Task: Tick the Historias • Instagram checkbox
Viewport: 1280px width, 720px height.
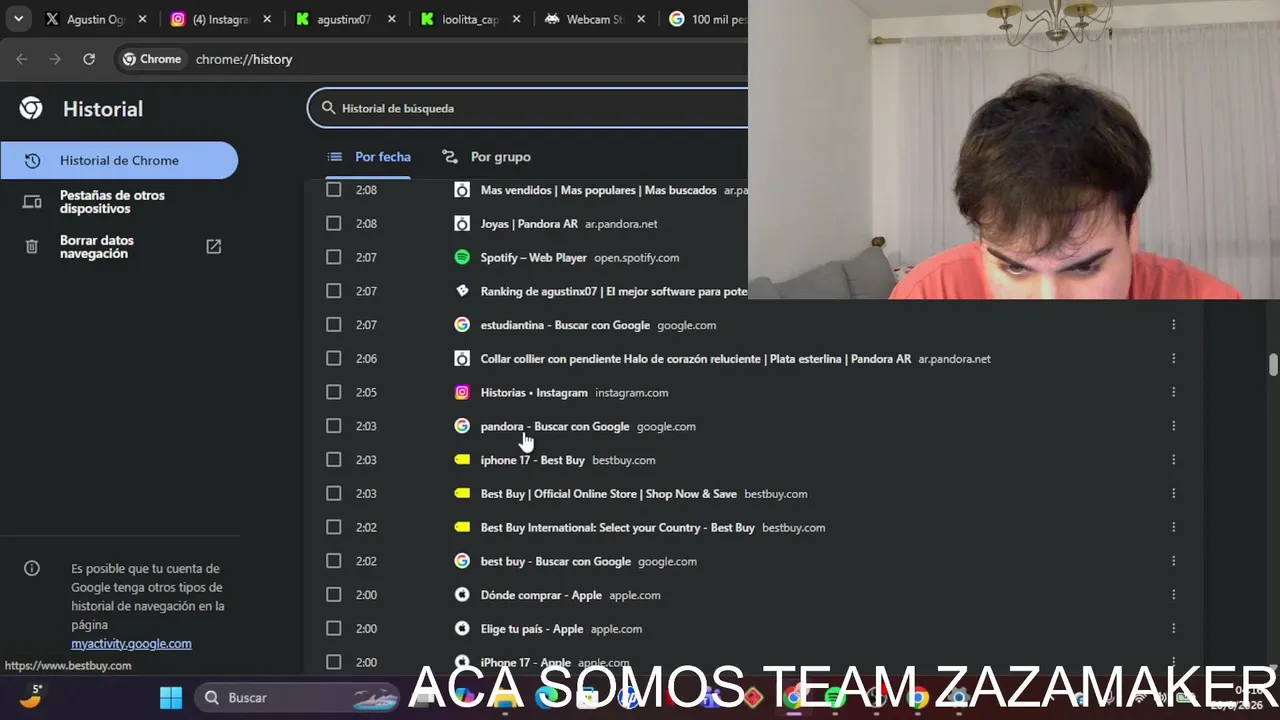Action: point(334,392)
